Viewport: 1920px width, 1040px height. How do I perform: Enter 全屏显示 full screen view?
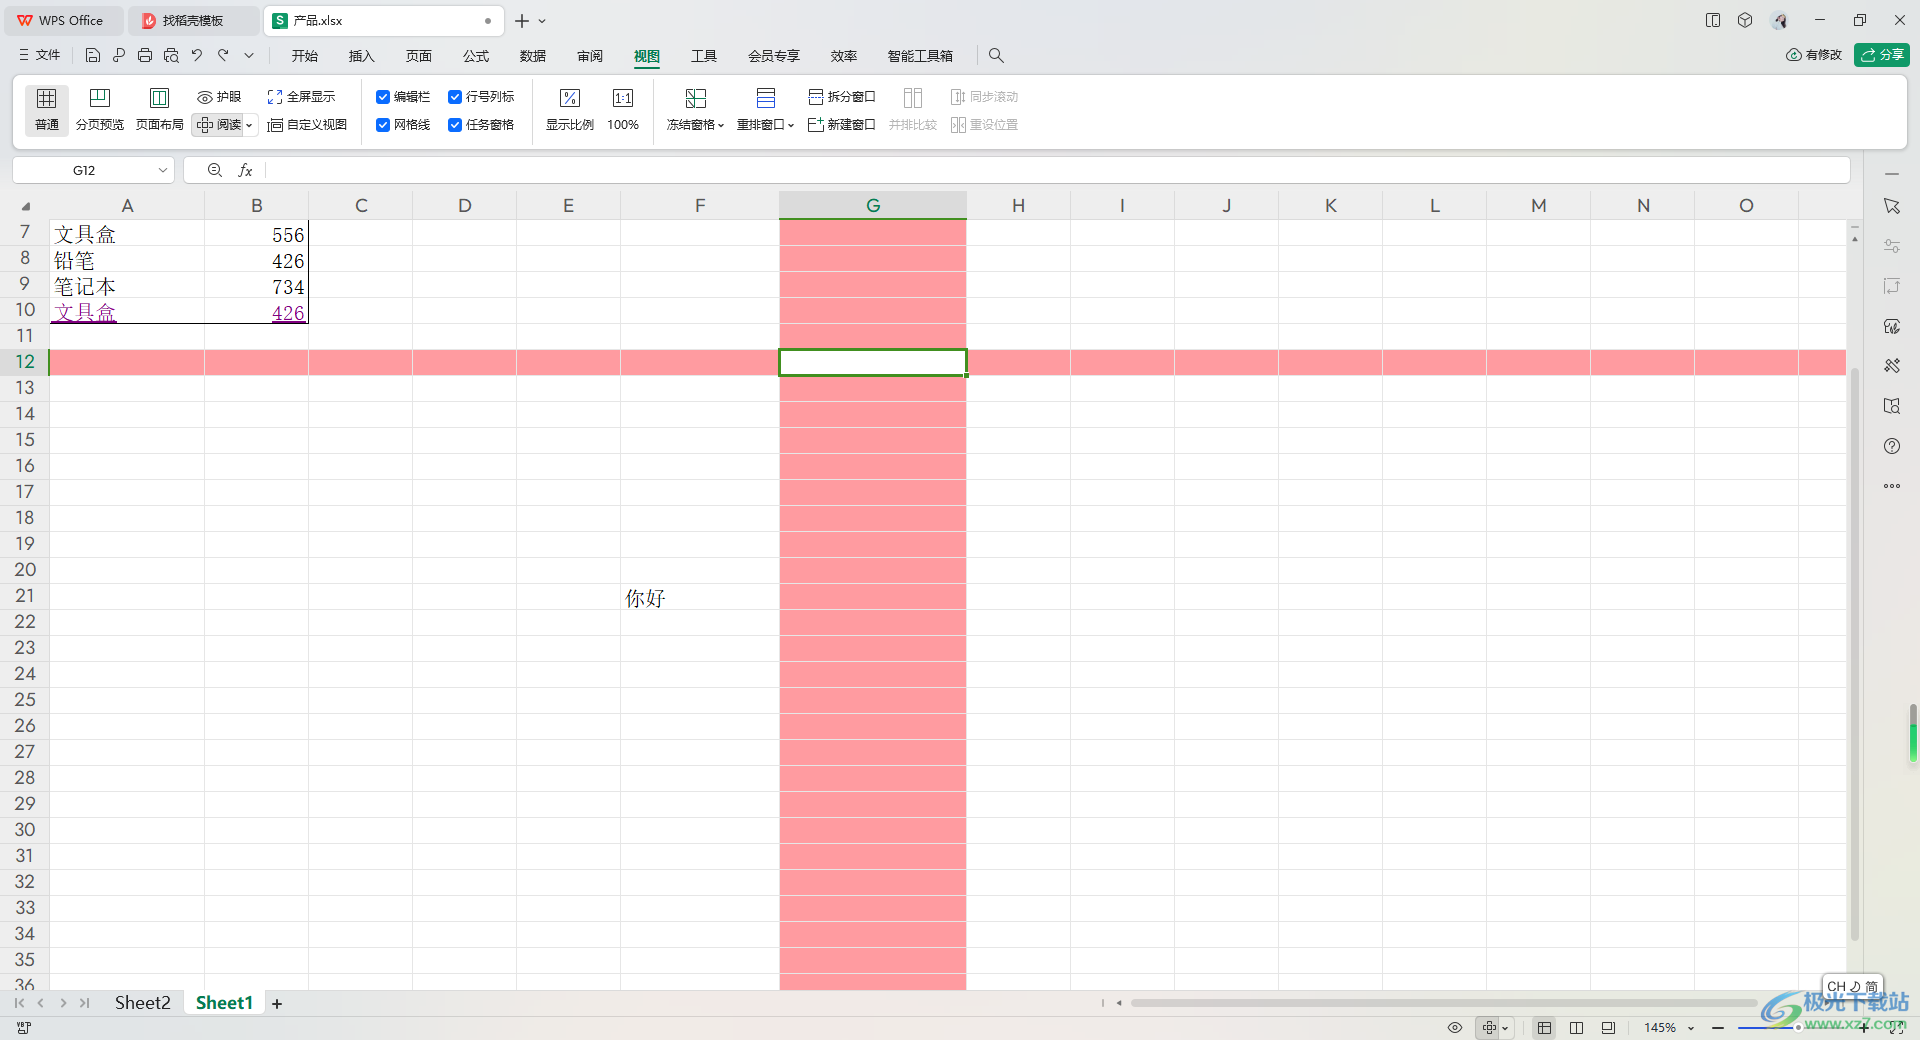(x=301, y=97)
